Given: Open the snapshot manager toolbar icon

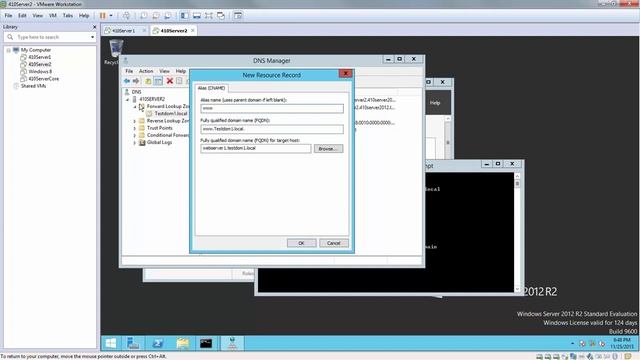Looking at the screenshot, I should tap(167, 16).
